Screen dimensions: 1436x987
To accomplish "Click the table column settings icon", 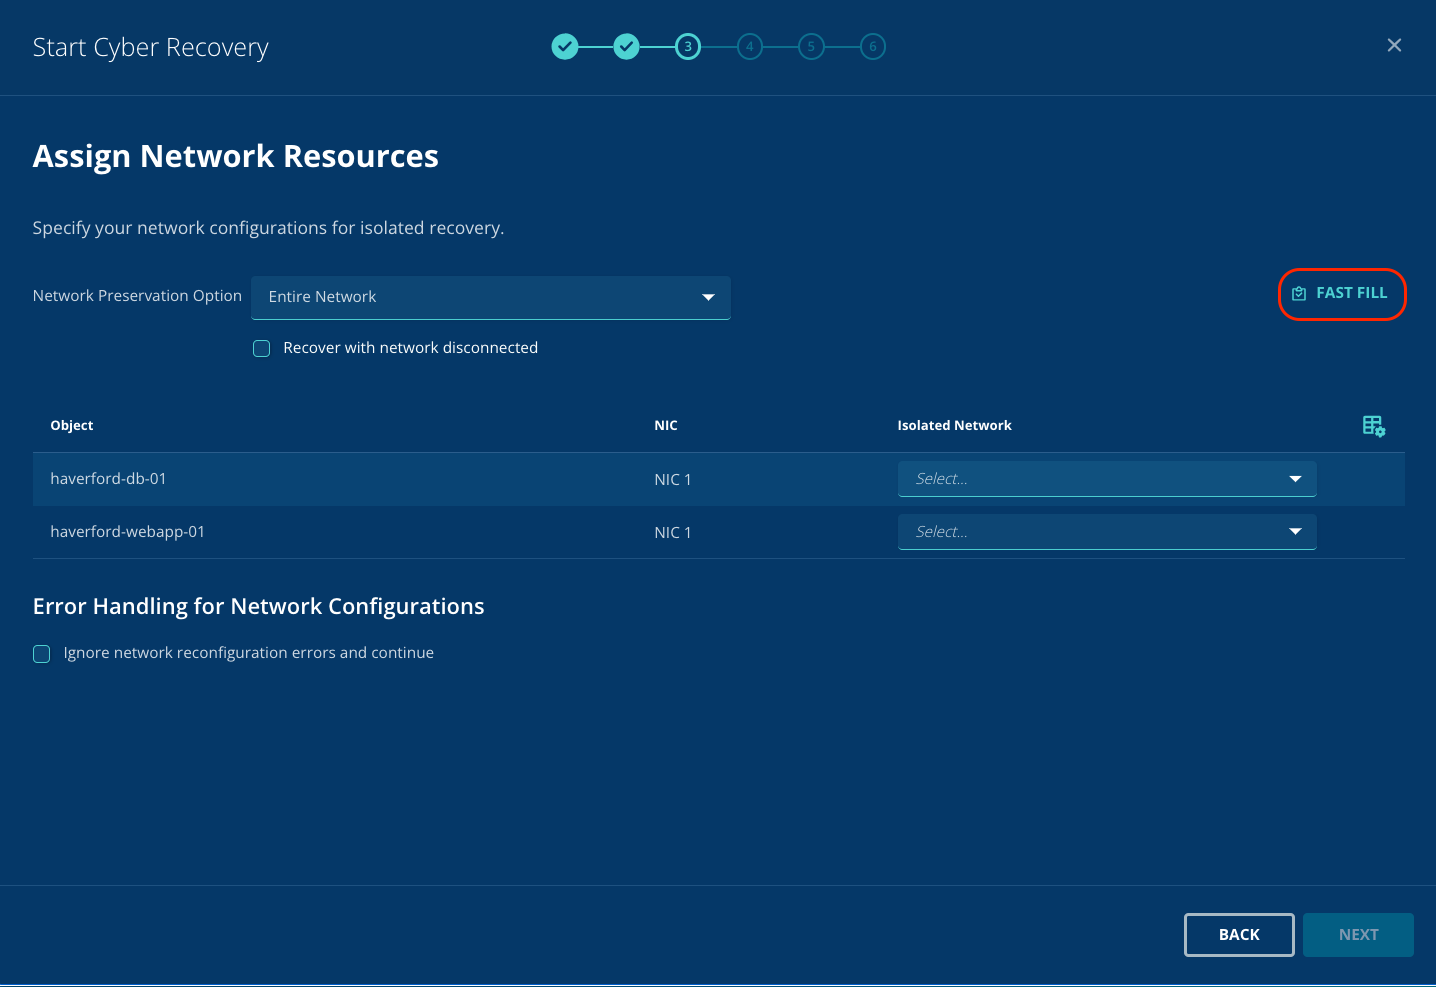I will 1373,426.
